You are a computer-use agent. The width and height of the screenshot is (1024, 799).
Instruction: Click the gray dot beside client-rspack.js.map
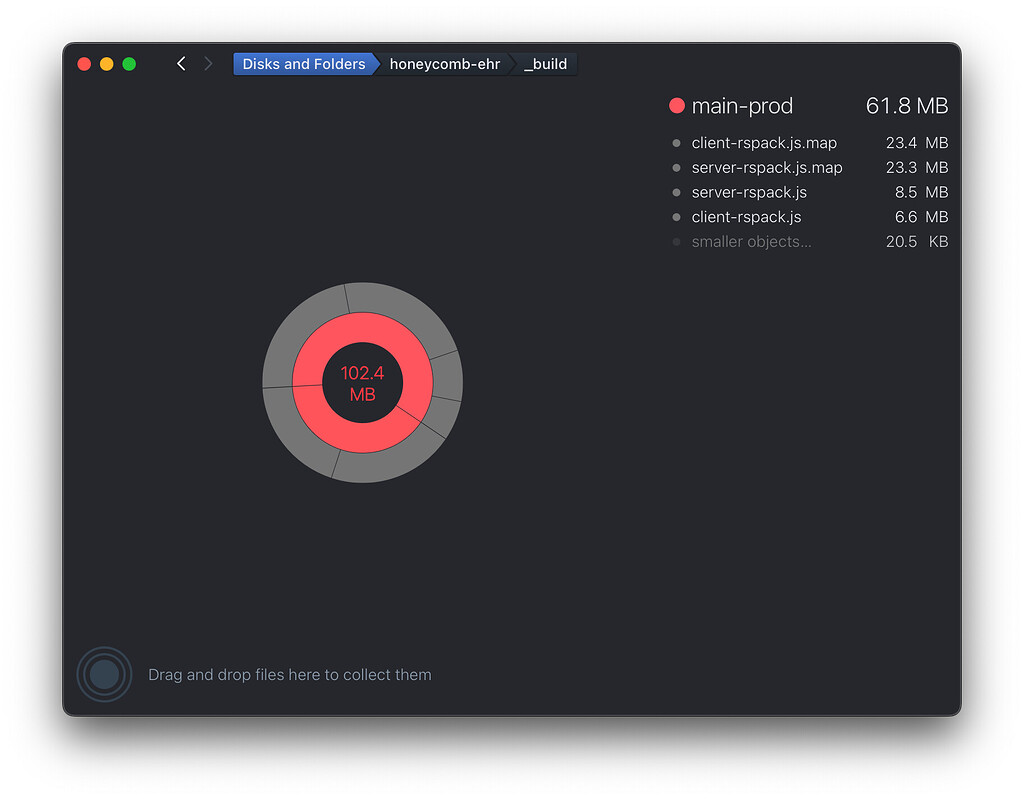pos(676,142)
